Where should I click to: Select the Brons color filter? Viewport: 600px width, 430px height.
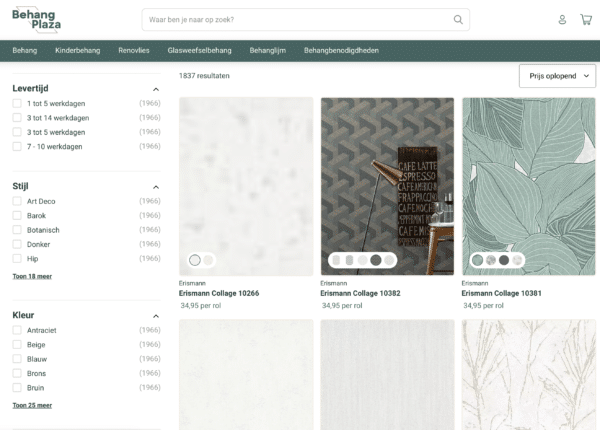coord(17,373)
